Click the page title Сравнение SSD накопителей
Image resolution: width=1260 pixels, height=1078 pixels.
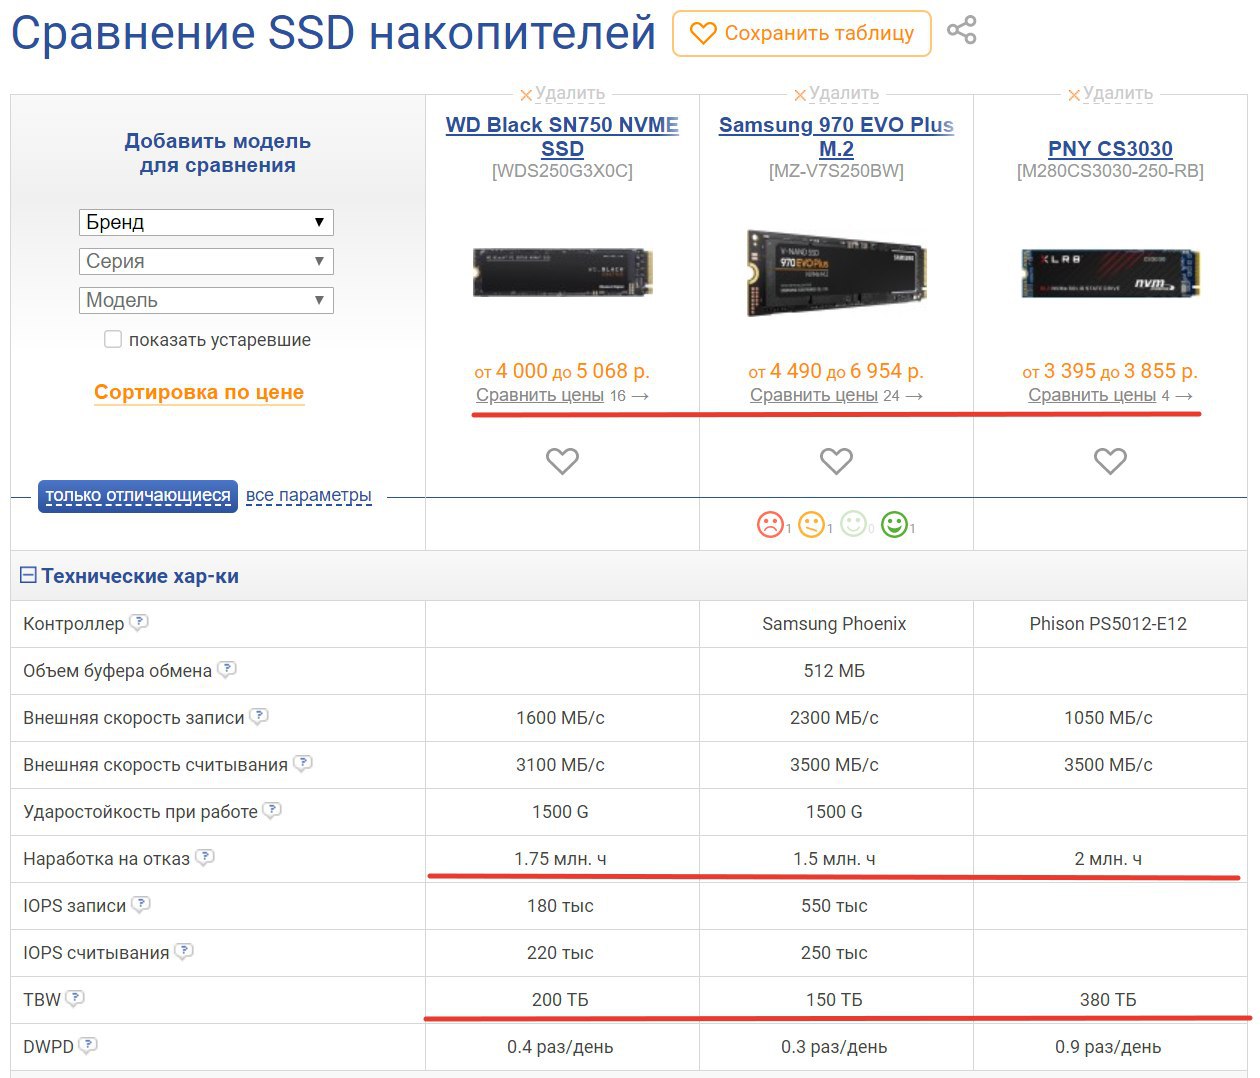(x=333, y=33)
